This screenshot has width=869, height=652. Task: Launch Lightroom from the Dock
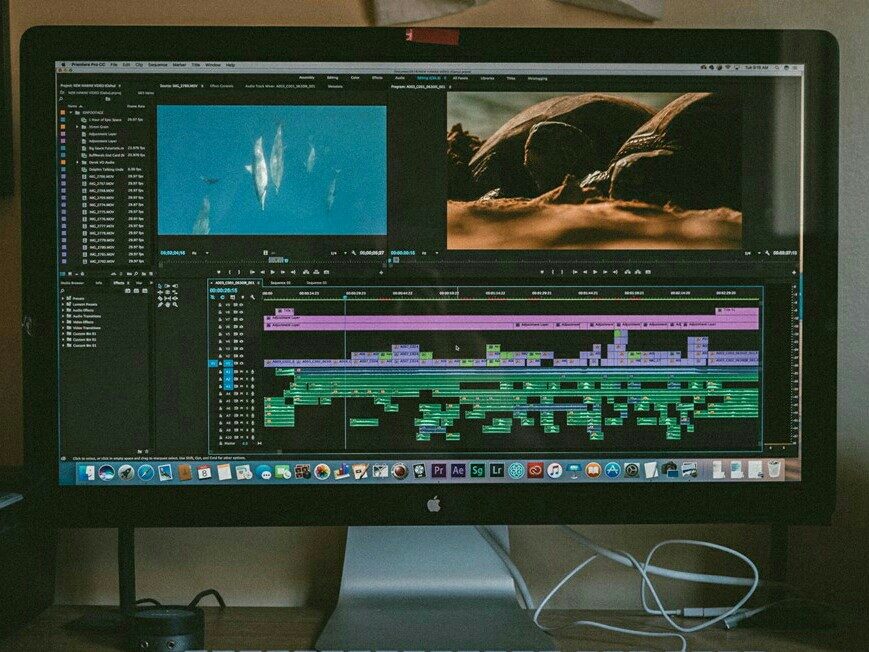497,470
